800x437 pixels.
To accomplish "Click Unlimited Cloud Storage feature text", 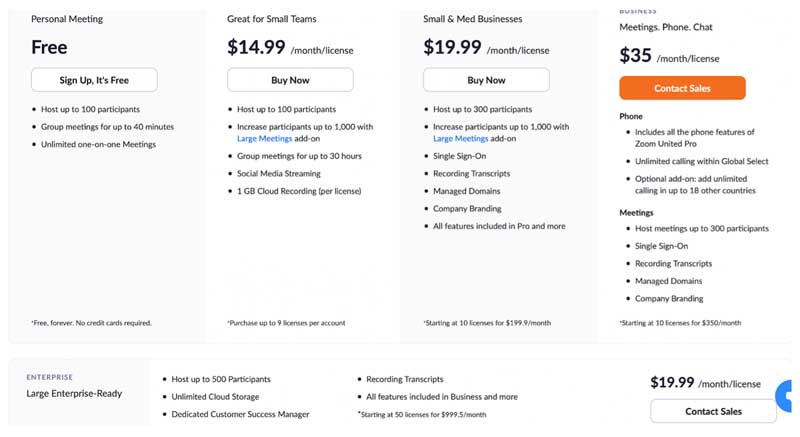I will point(215,397).
